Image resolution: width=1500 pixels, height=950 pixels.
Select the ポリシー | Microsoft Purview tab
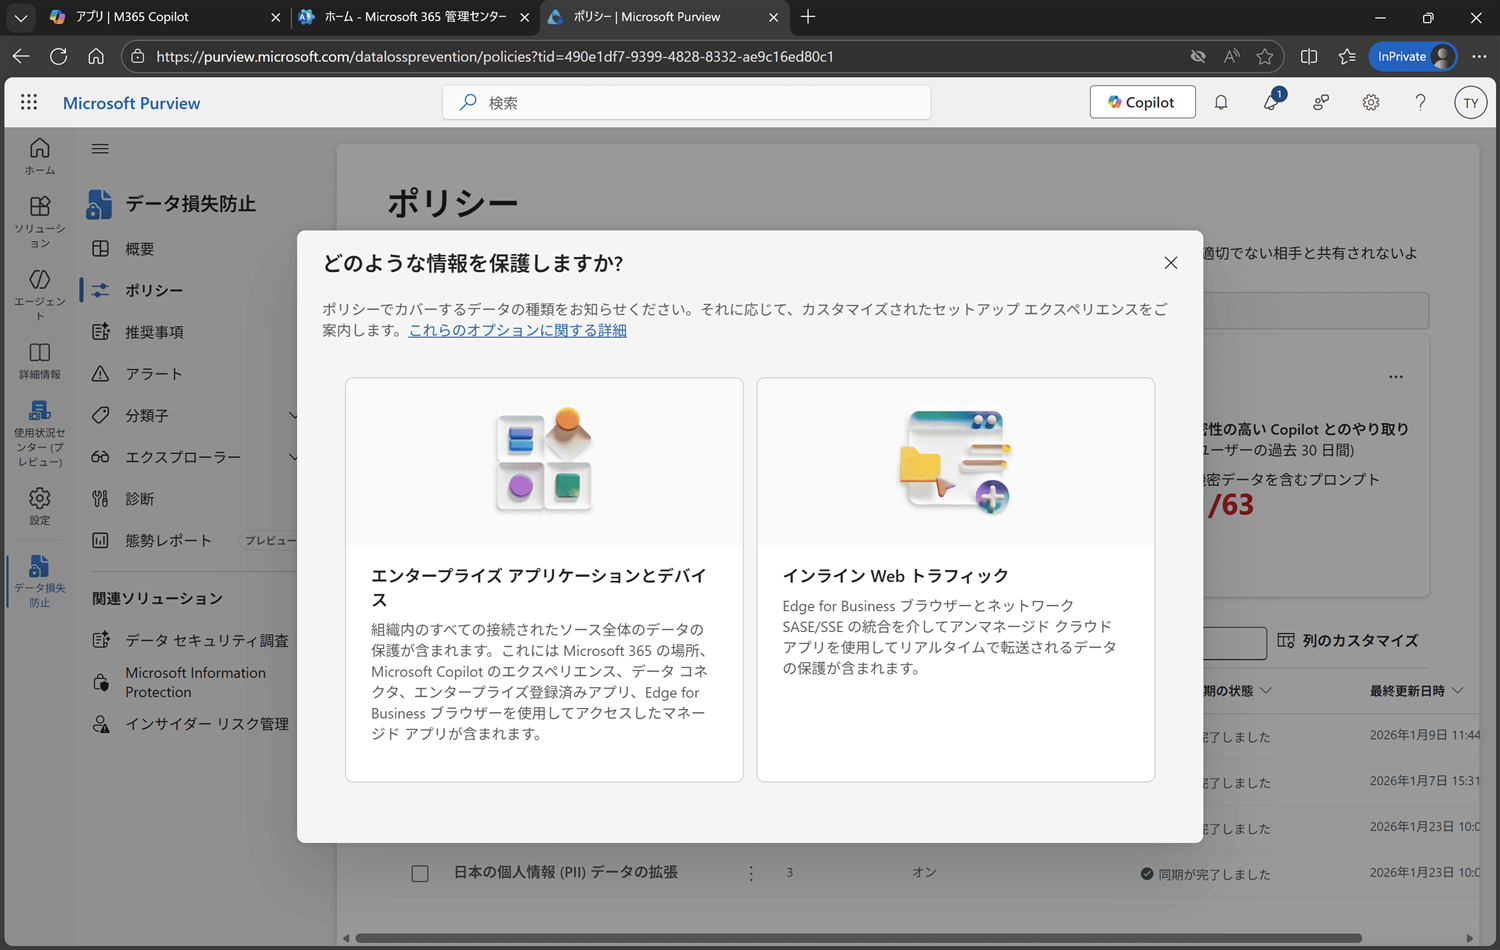663,17
